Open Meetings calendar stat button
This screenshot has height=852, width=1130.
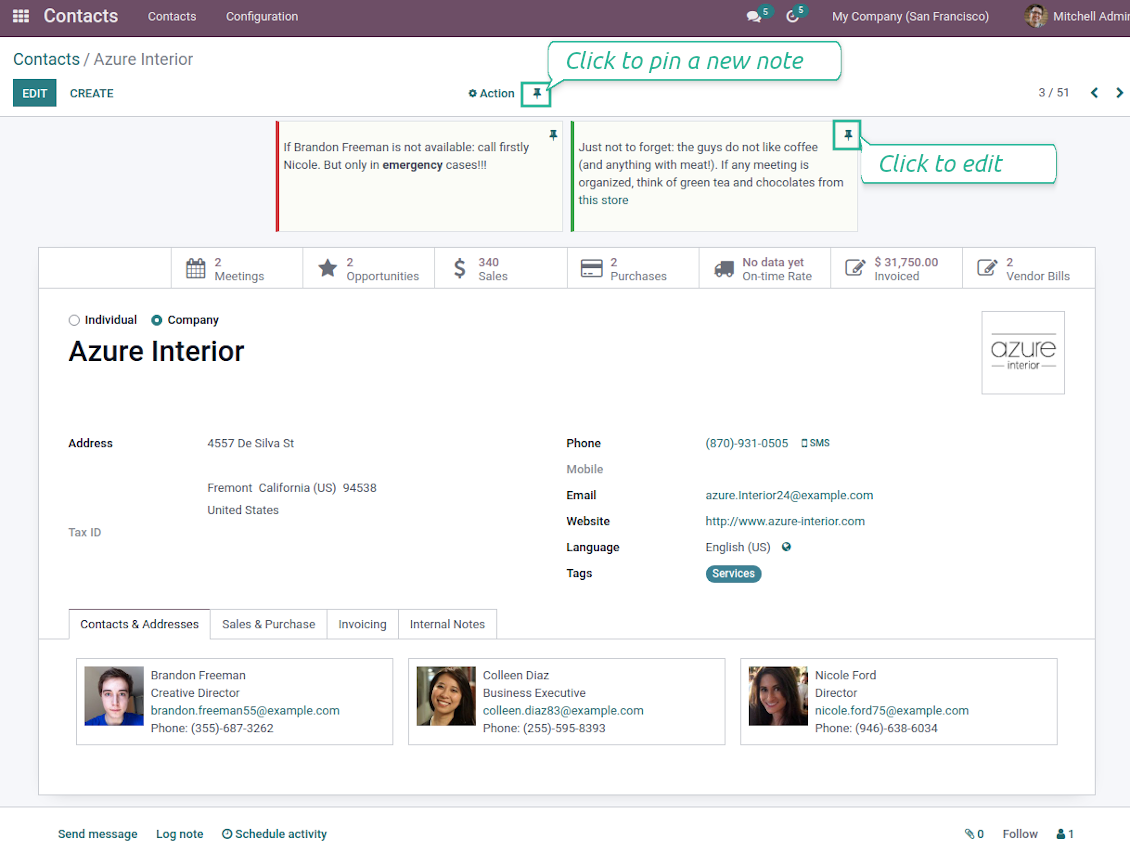237,269
